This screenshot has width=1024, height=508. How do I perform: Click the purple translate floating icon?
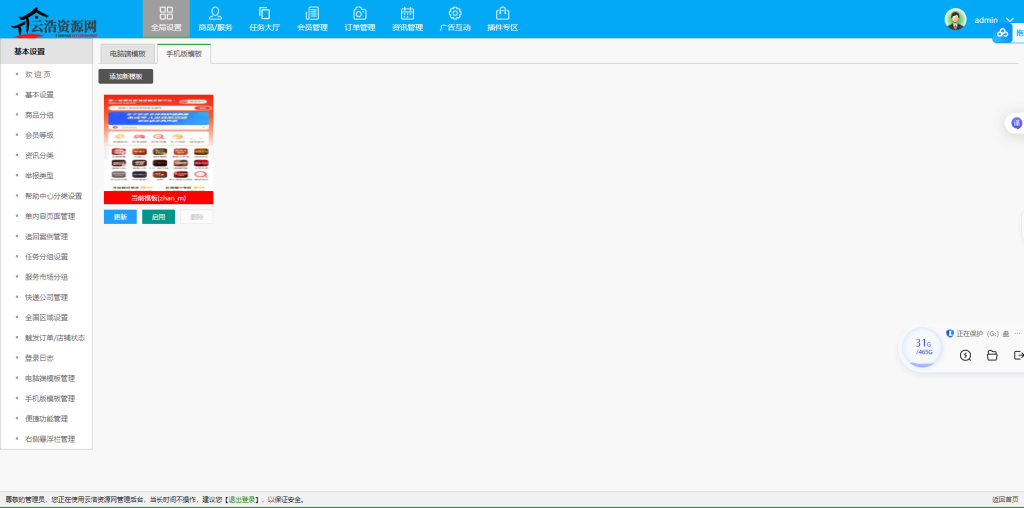click(1016, 123)
